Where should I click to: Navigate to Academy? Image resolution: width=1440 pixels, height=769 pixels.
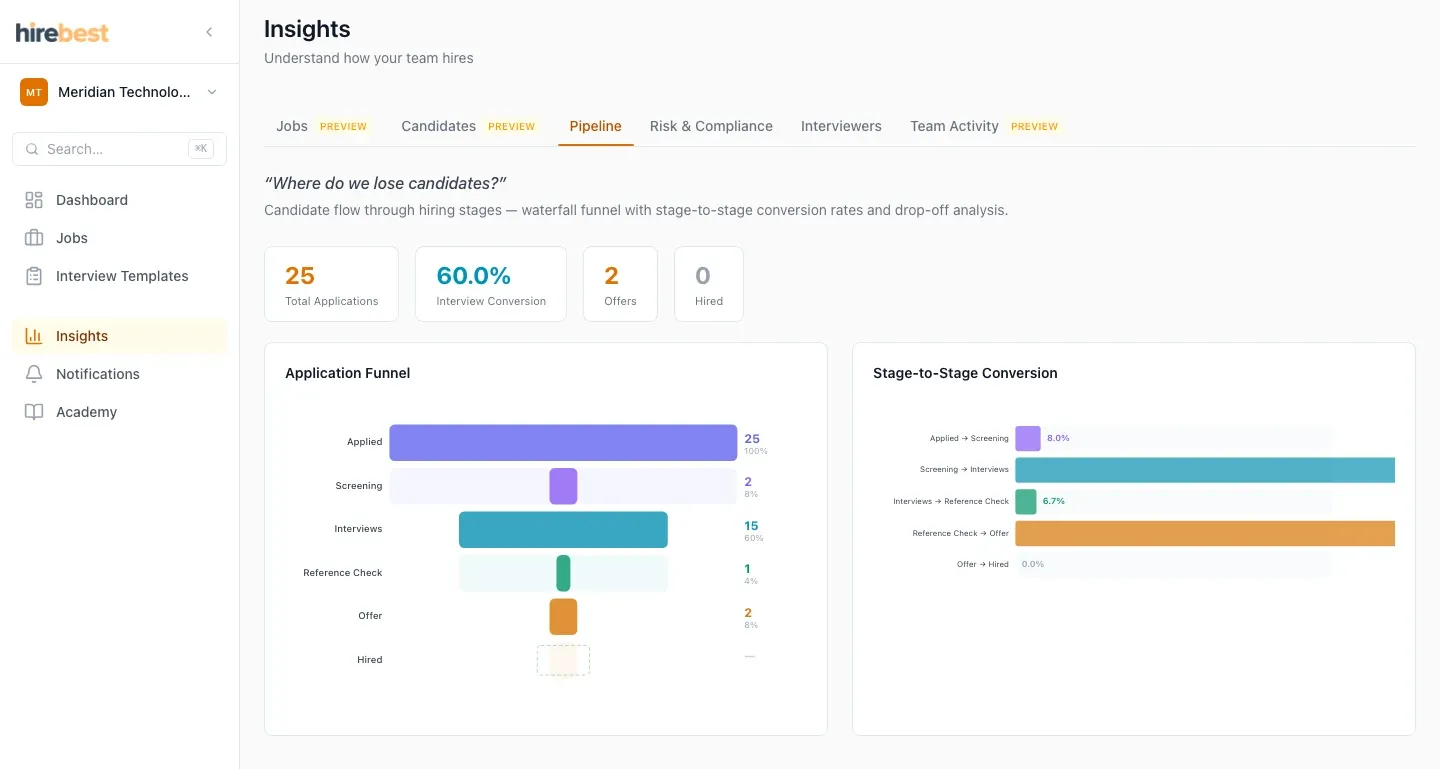click(119, 412)
